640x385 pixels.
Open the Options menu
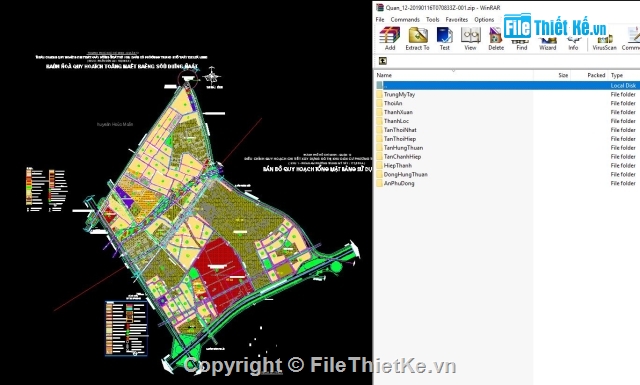[484, 20]
